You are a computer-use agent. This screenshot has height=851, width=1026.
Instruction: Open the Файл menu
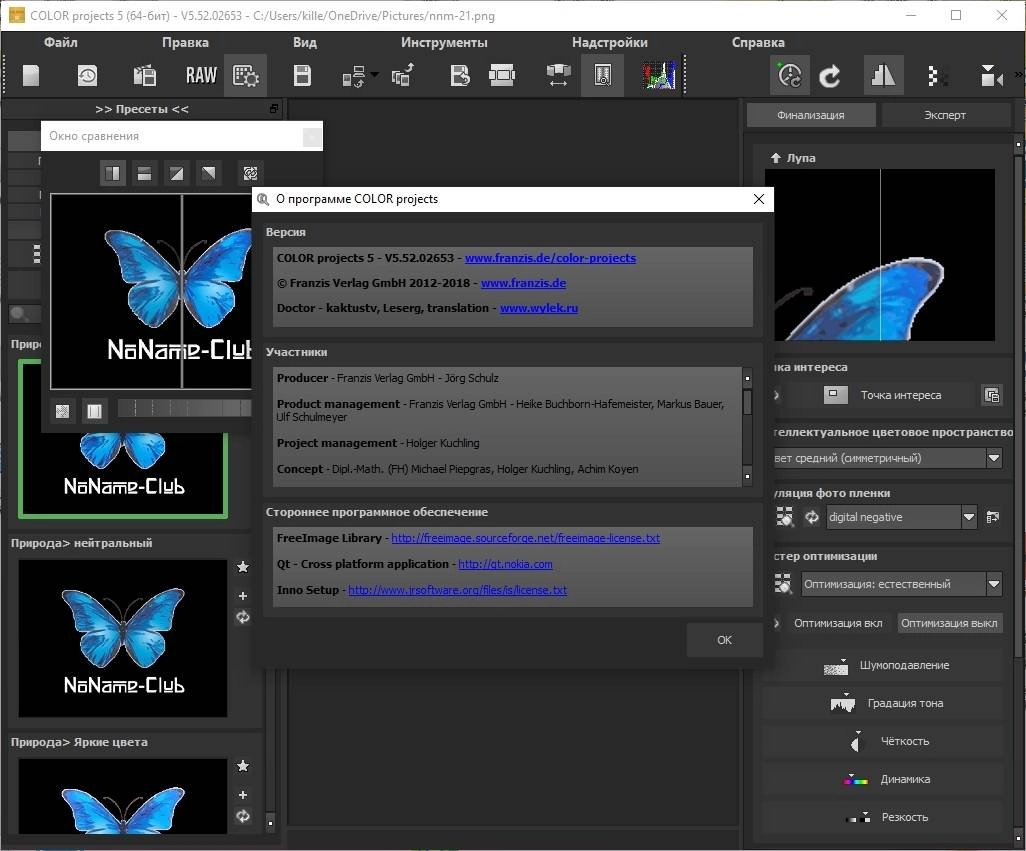pos(61,43)
